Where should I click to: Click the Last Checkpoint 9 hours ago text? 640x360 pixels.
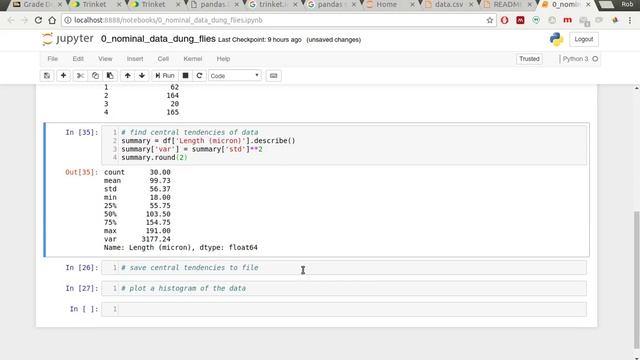point(260,40)
